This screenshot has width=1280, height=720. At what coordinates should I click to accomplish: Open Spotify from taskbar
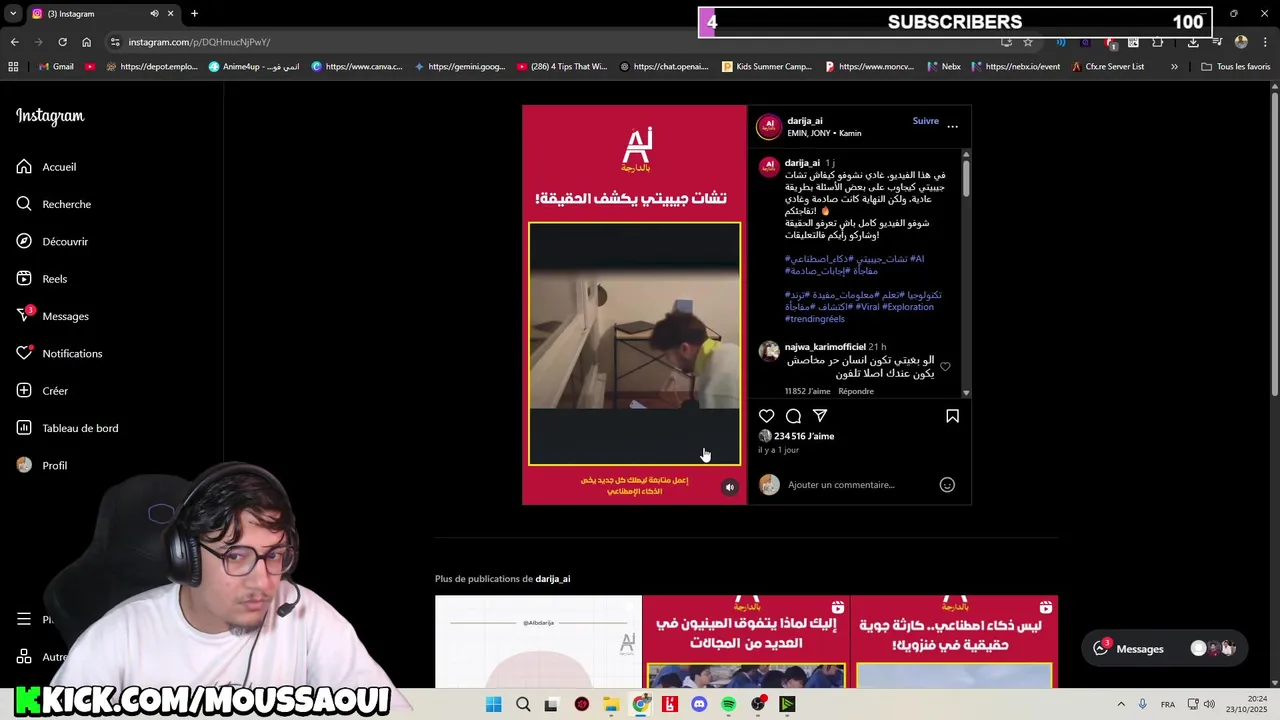click(x=729, y=705)
